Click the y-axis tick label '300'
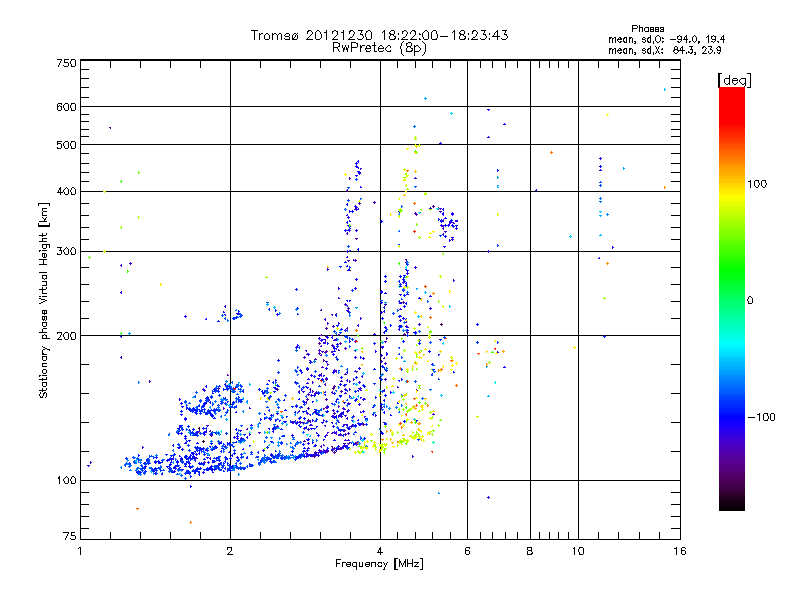 (67, 252)
